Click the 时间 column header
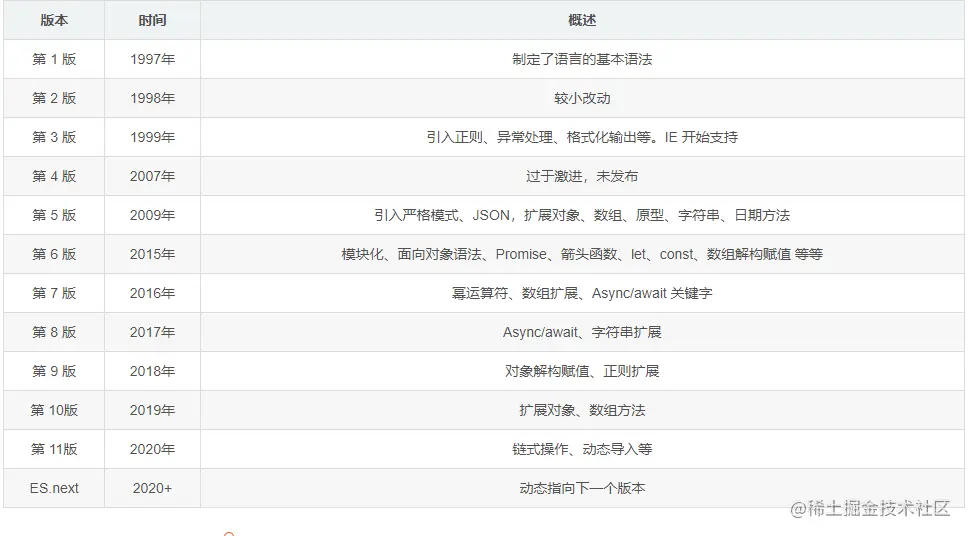Screen dimensions: 968x536 (152, 20)
